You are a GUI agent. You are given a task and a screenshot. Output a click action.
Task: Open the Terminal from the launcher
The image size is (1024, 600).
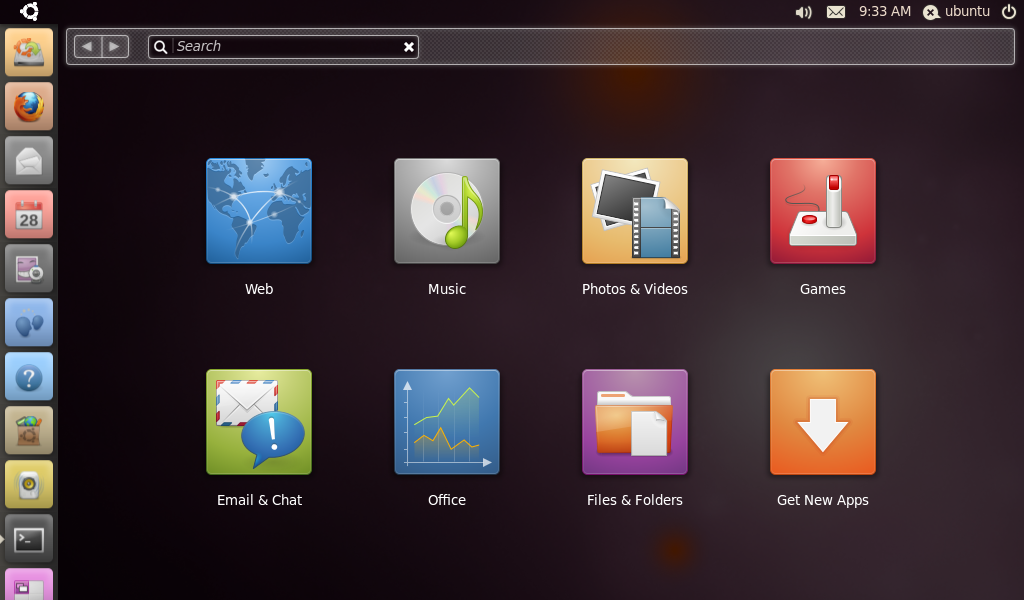(29, 539)
